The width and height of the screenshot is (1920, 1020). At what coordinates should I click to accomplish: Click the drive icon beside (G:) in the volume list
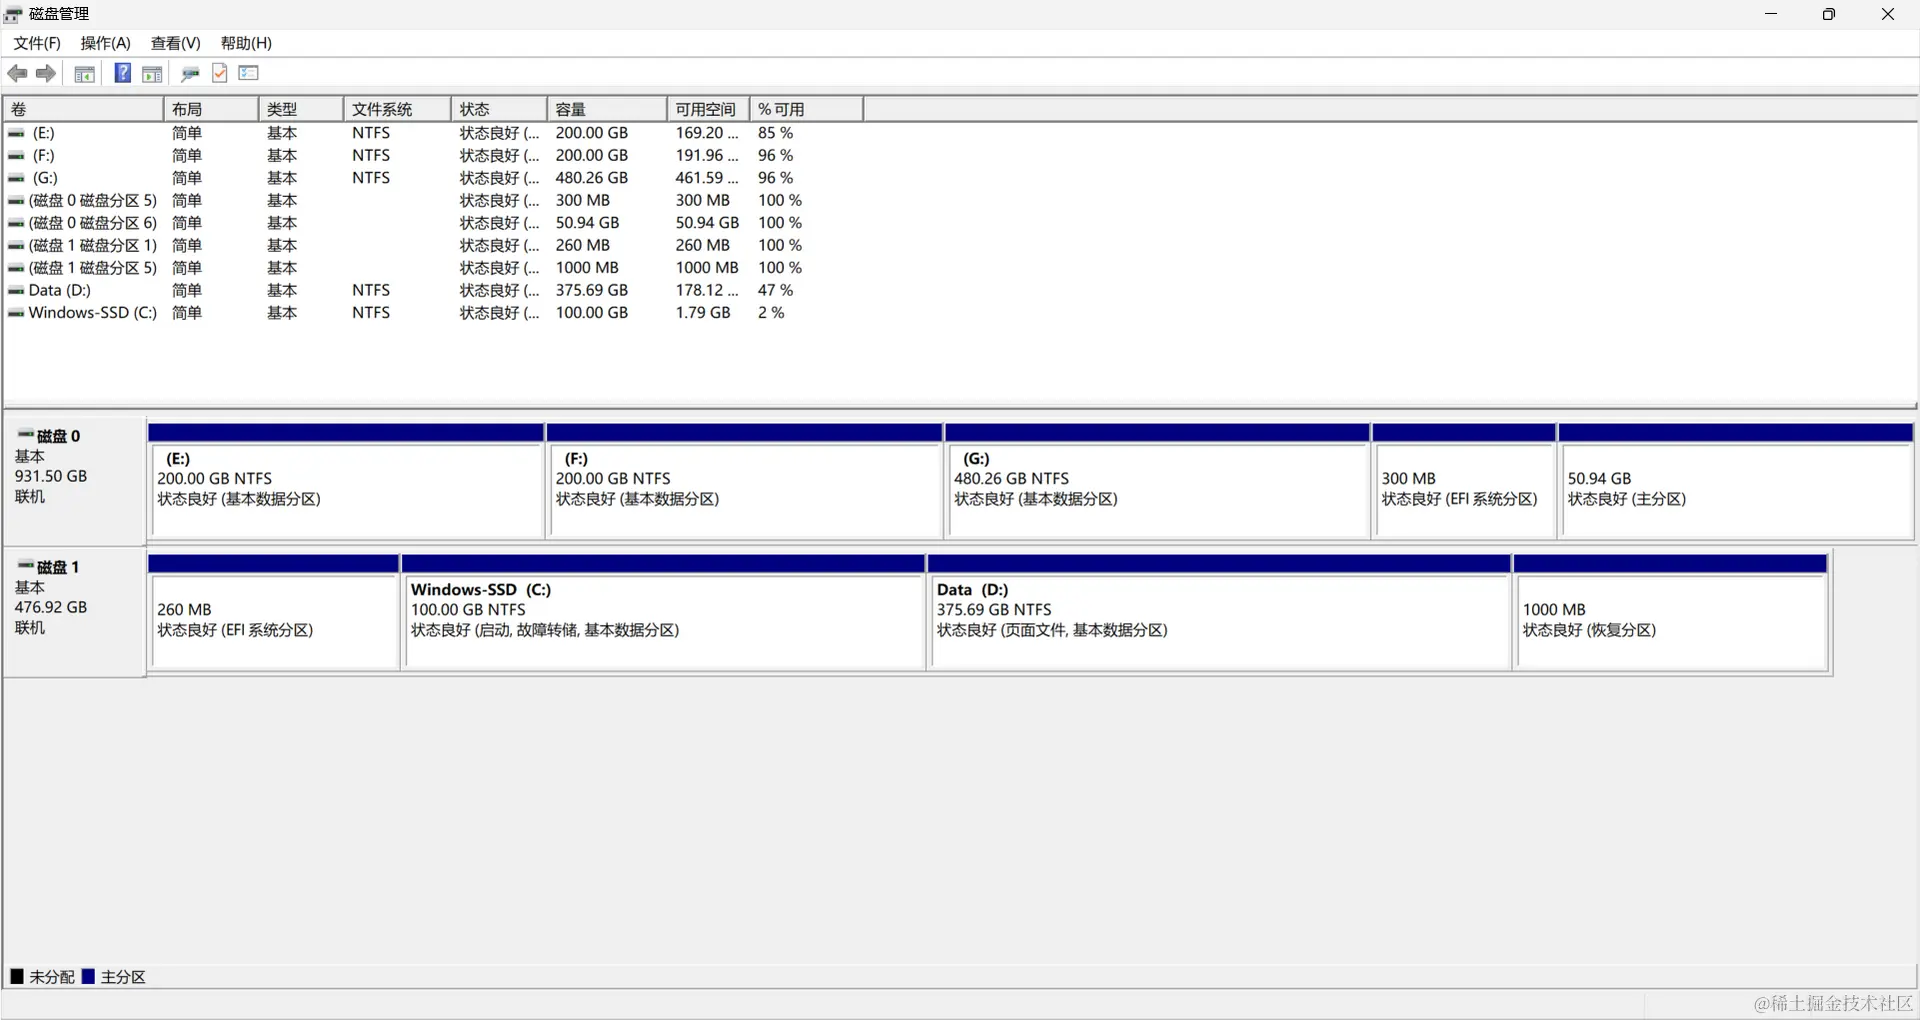pyautogui.click(x=16, y=178)
